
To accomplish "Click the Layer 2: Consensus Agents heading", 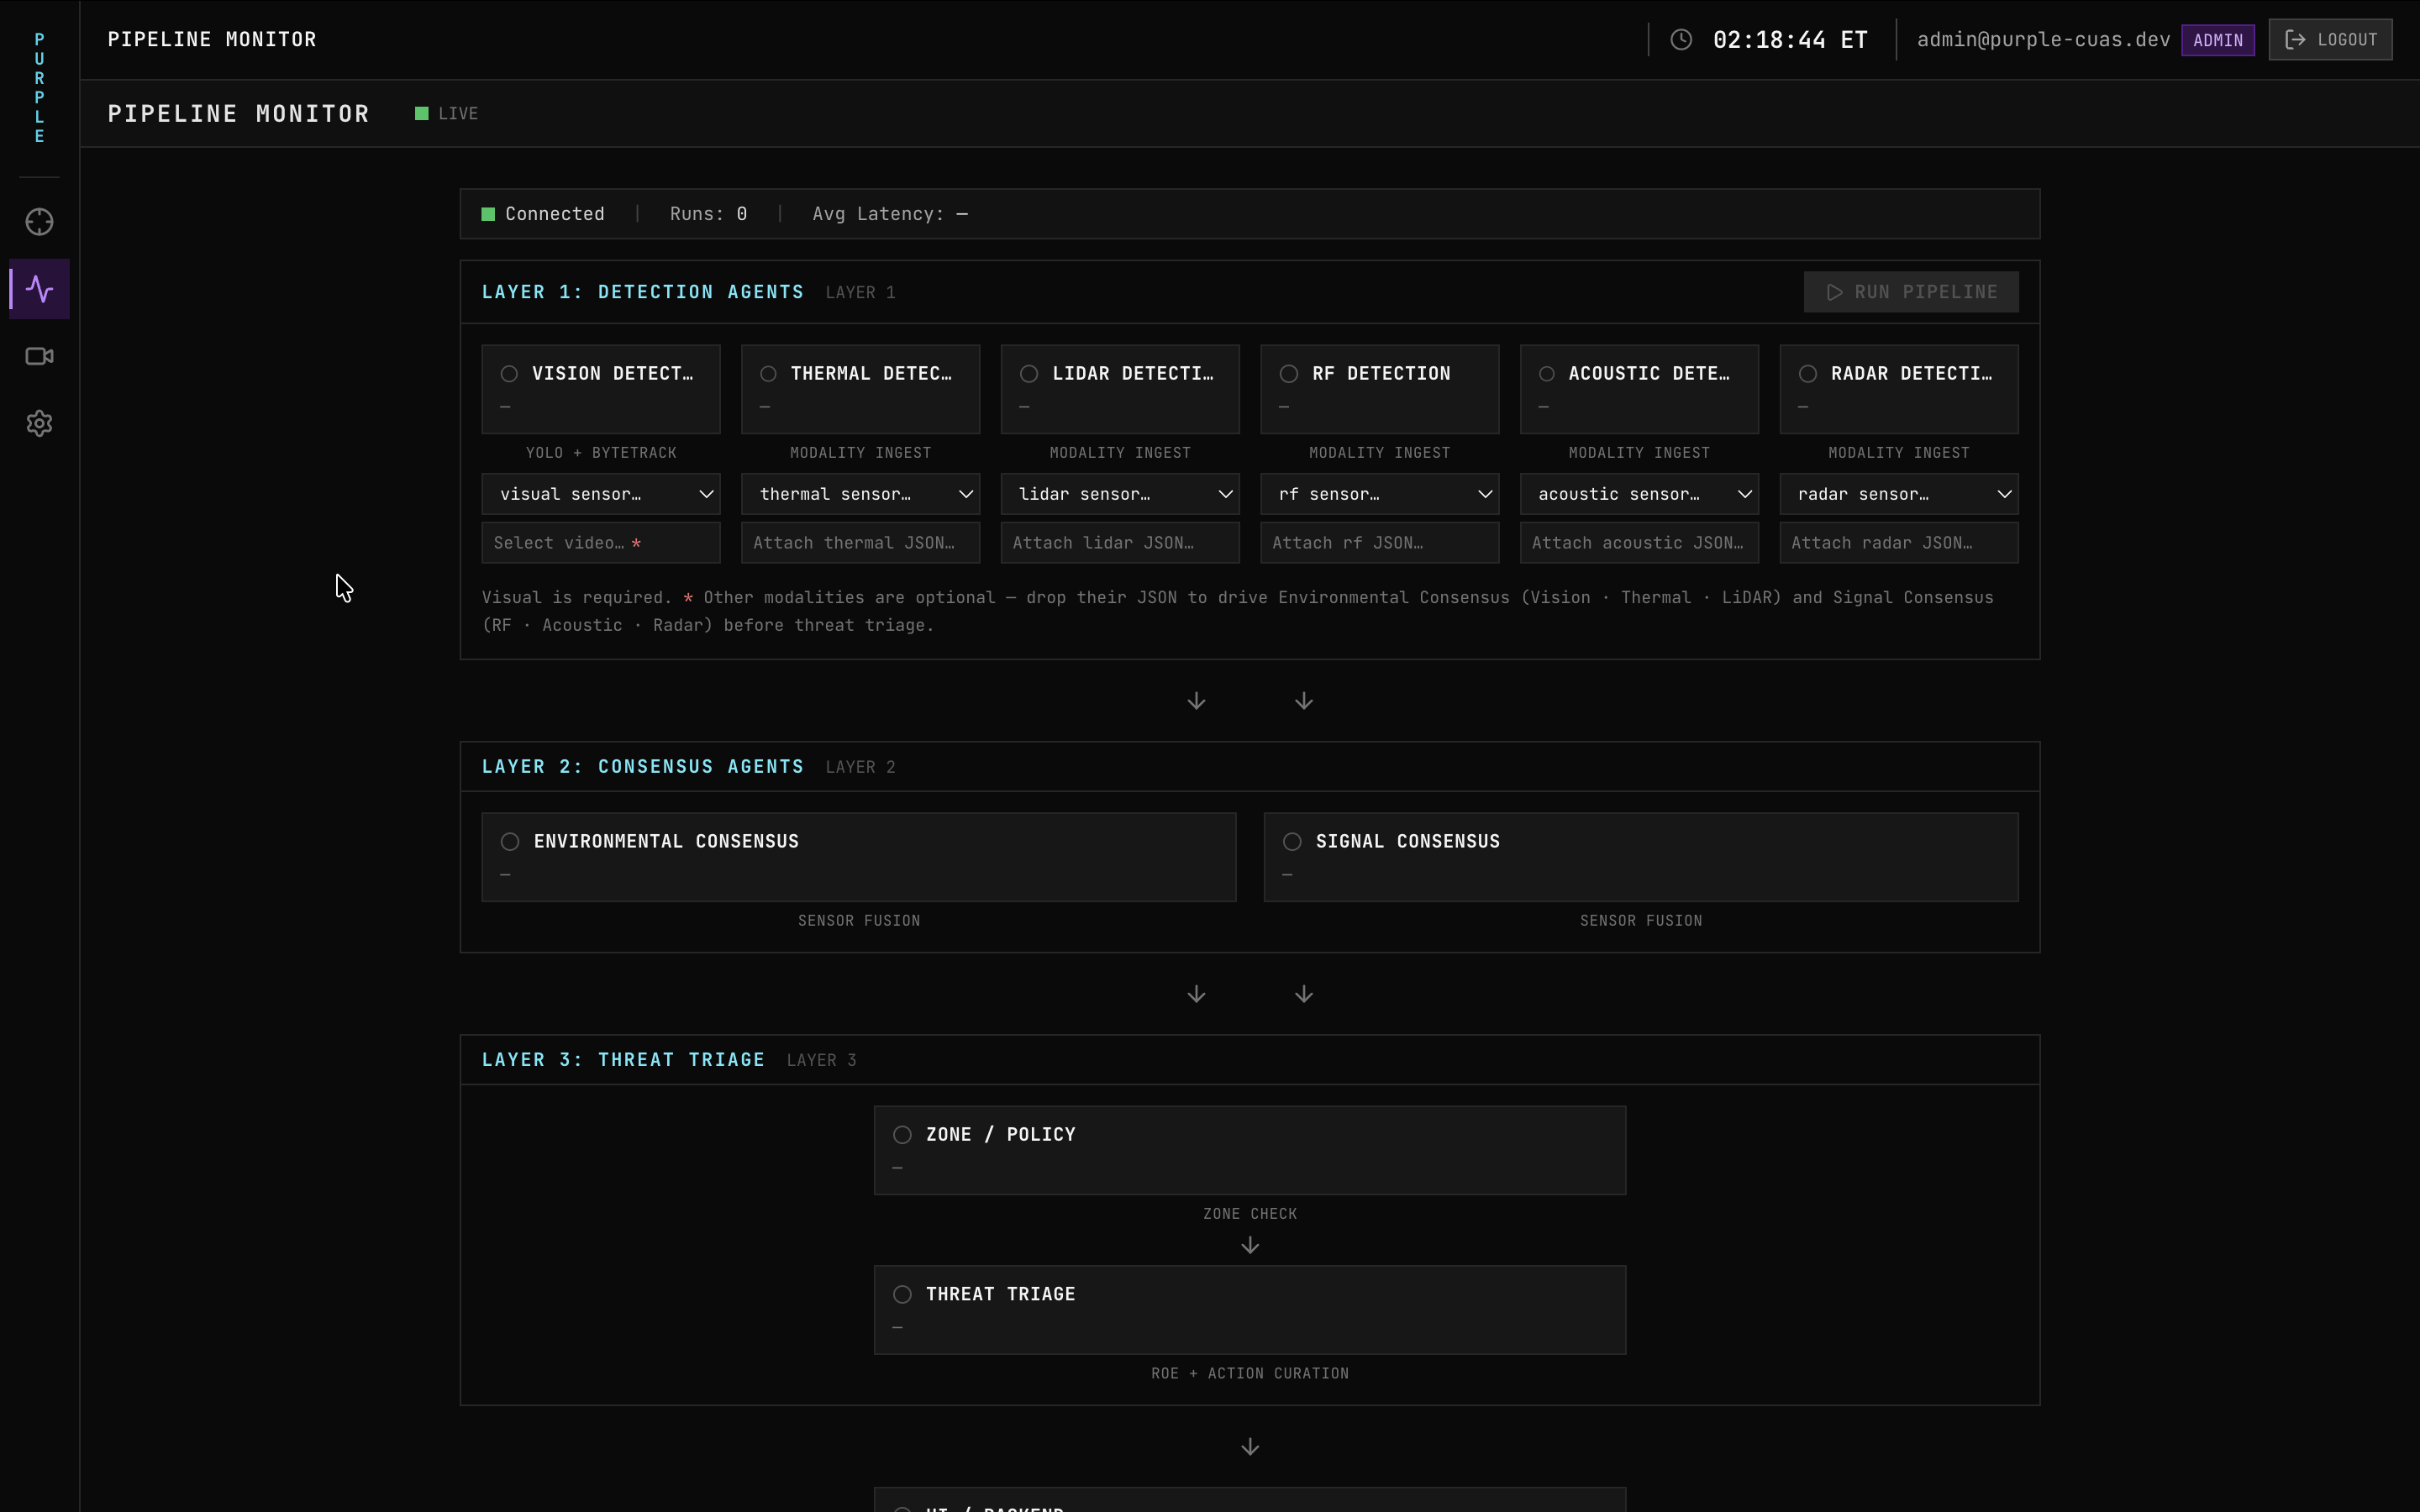I will click(x=643, y=767).
